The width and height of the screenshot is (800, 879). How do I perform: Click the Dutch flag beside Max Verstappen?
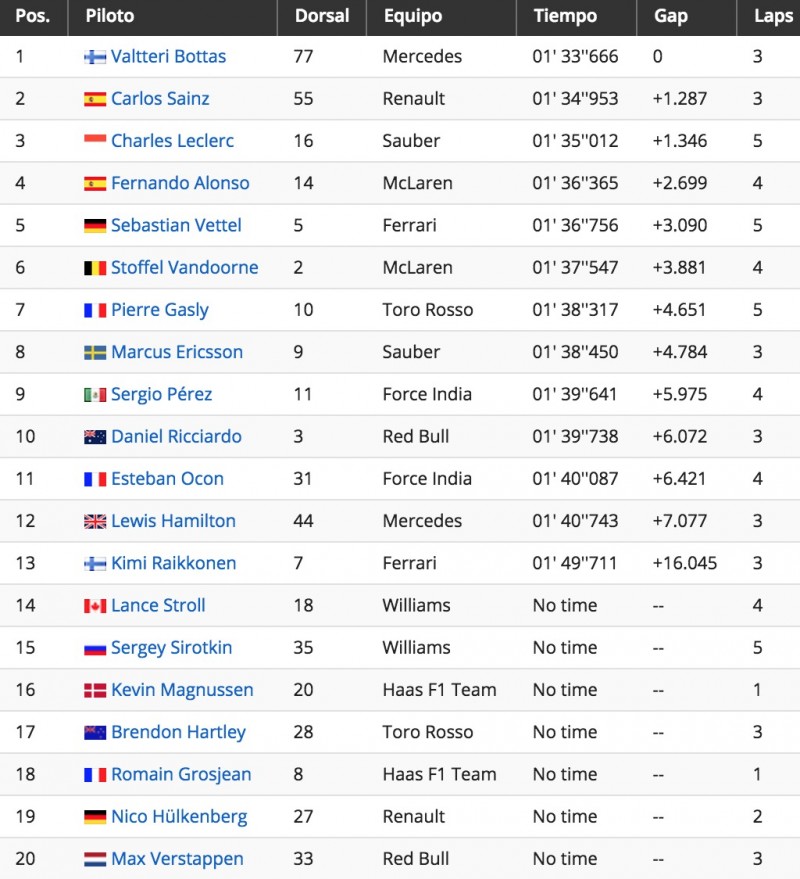95,859
